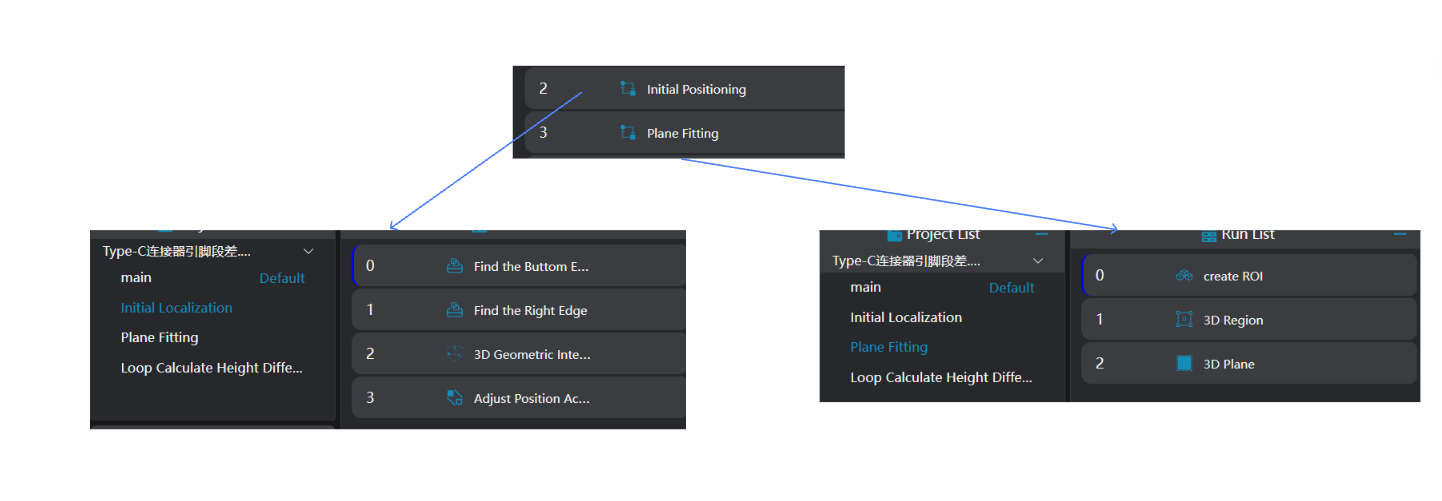Image resolution: width=1442 pixels, height=501 pixels.
Task: Click Default label in left project list
Action: click(x=282, y=278)
